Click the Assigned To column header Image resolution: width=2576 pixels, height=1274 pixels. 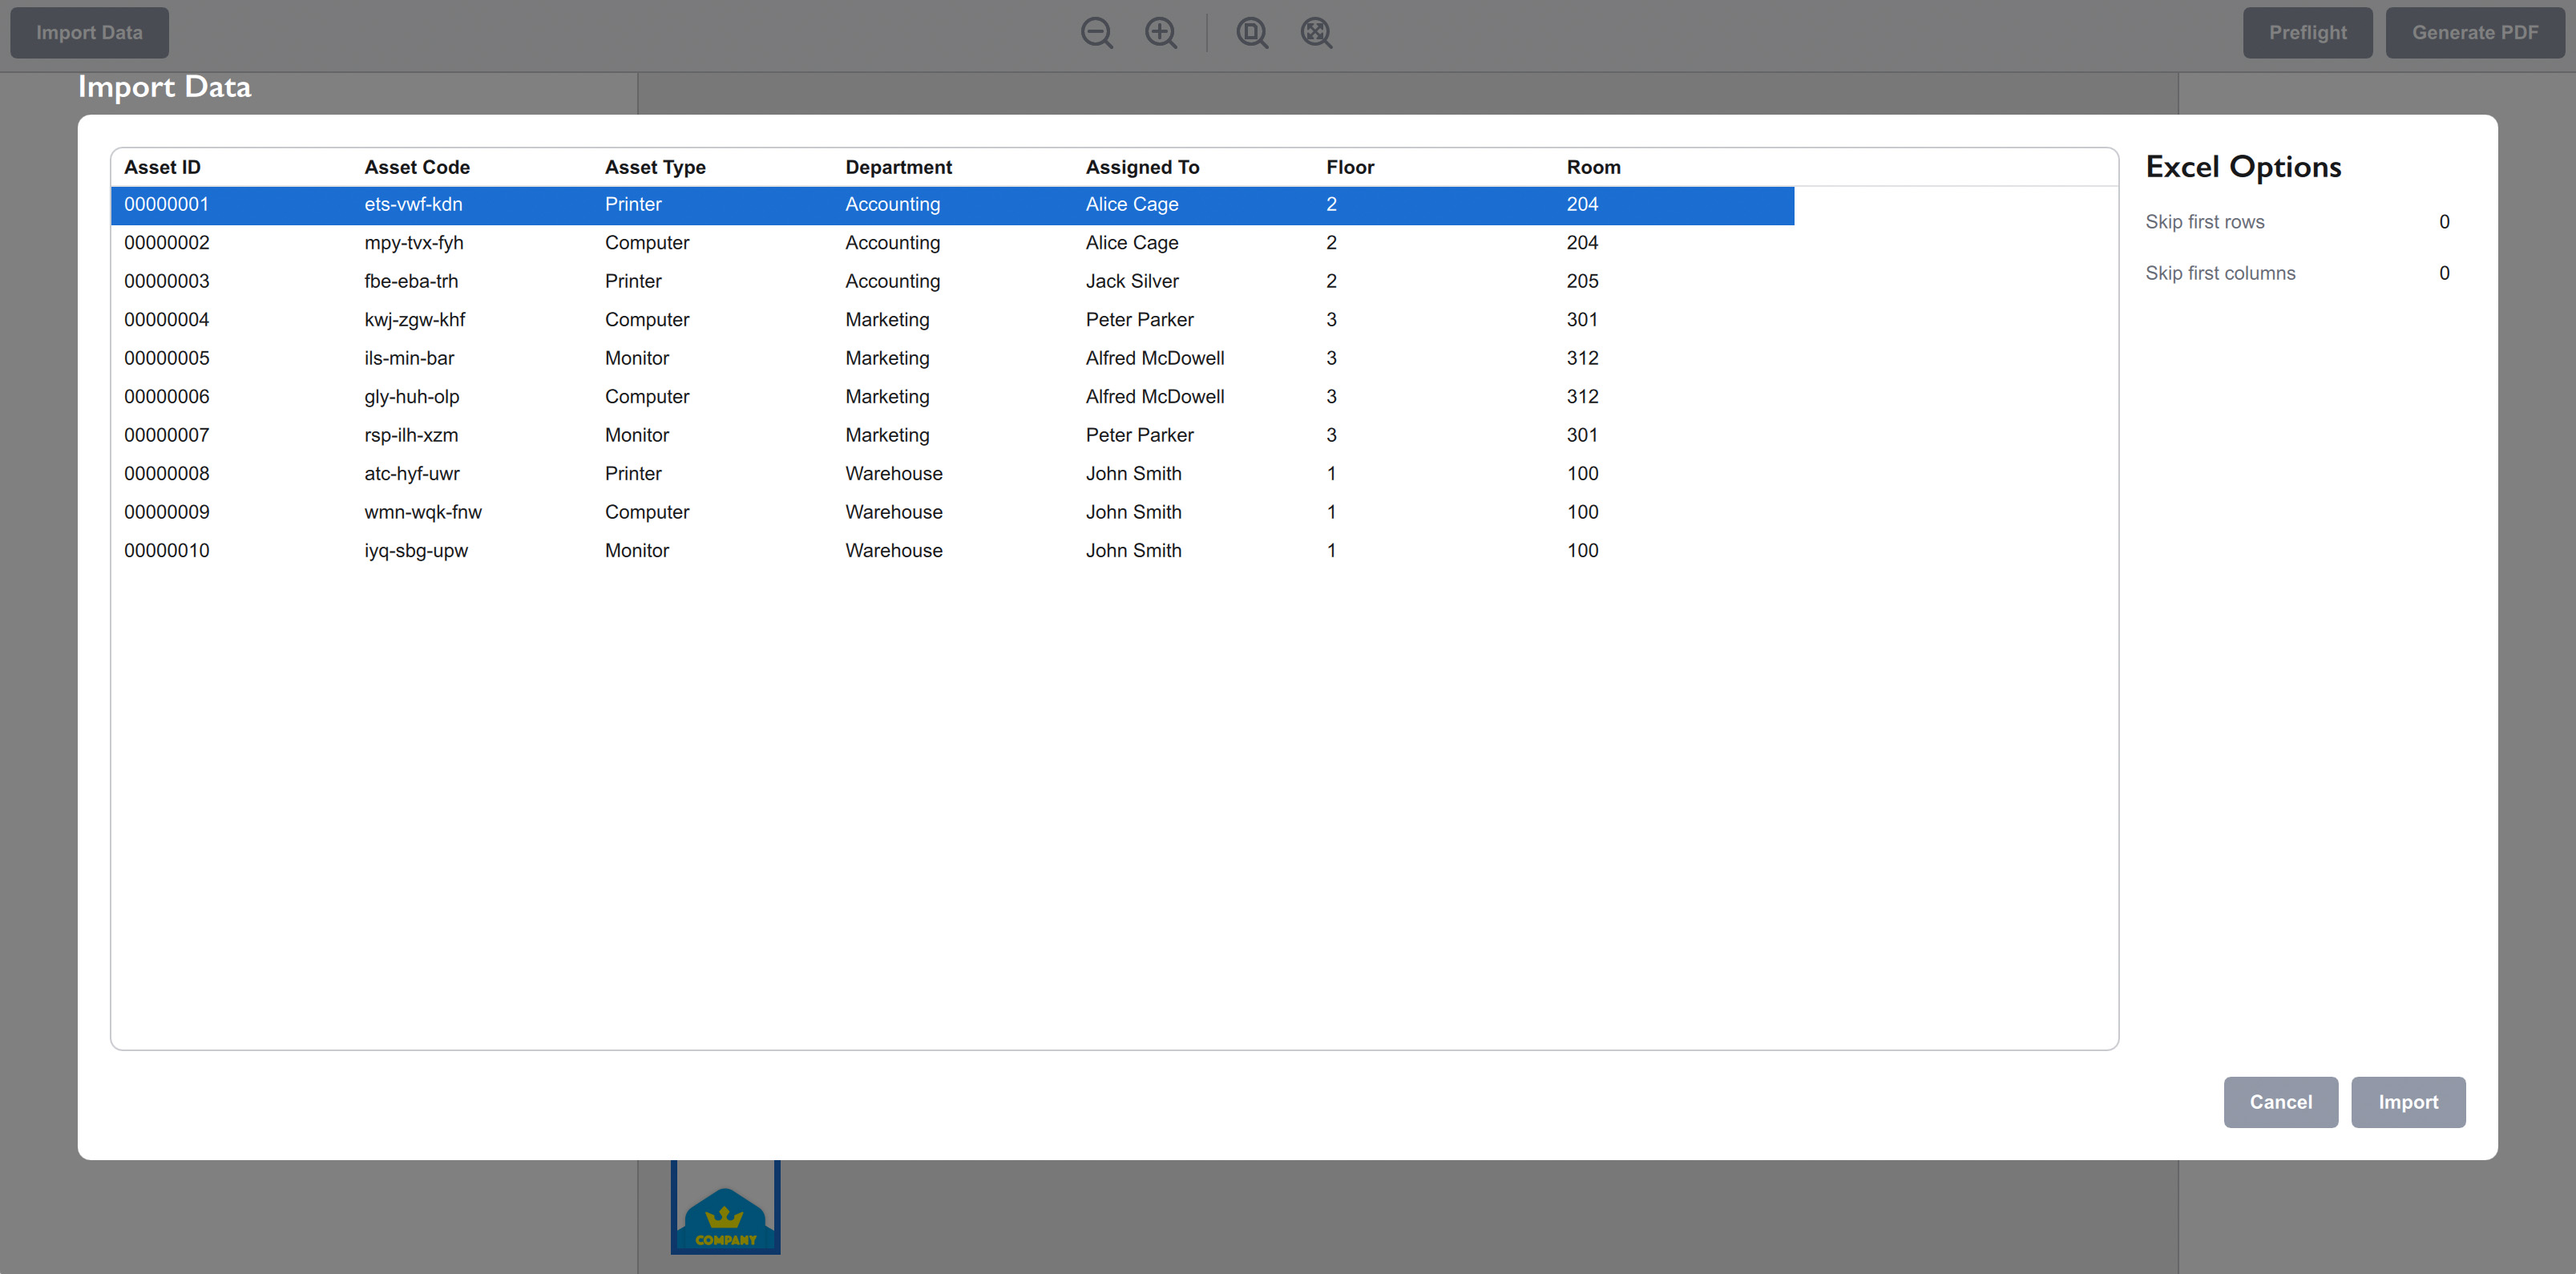(1142, 167)
